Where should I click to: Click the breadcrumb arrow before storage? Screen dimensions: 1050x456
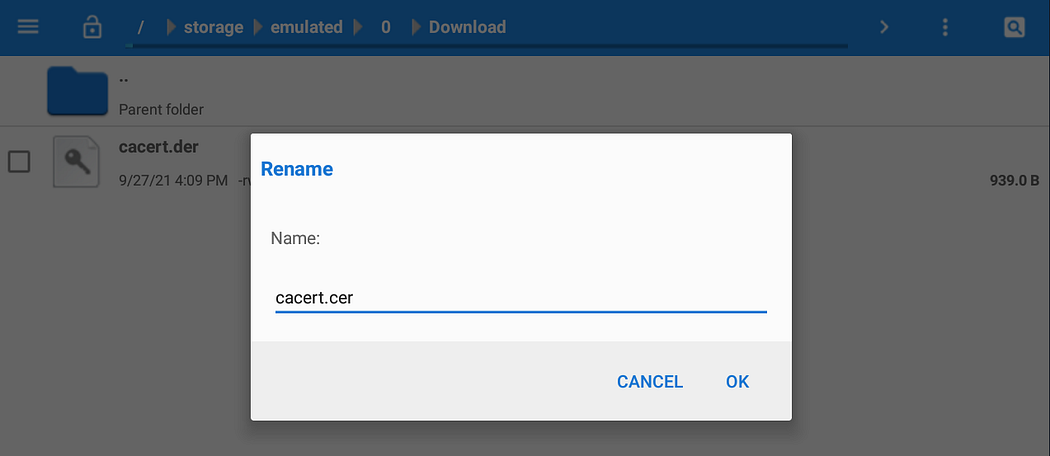click(170, 27)
